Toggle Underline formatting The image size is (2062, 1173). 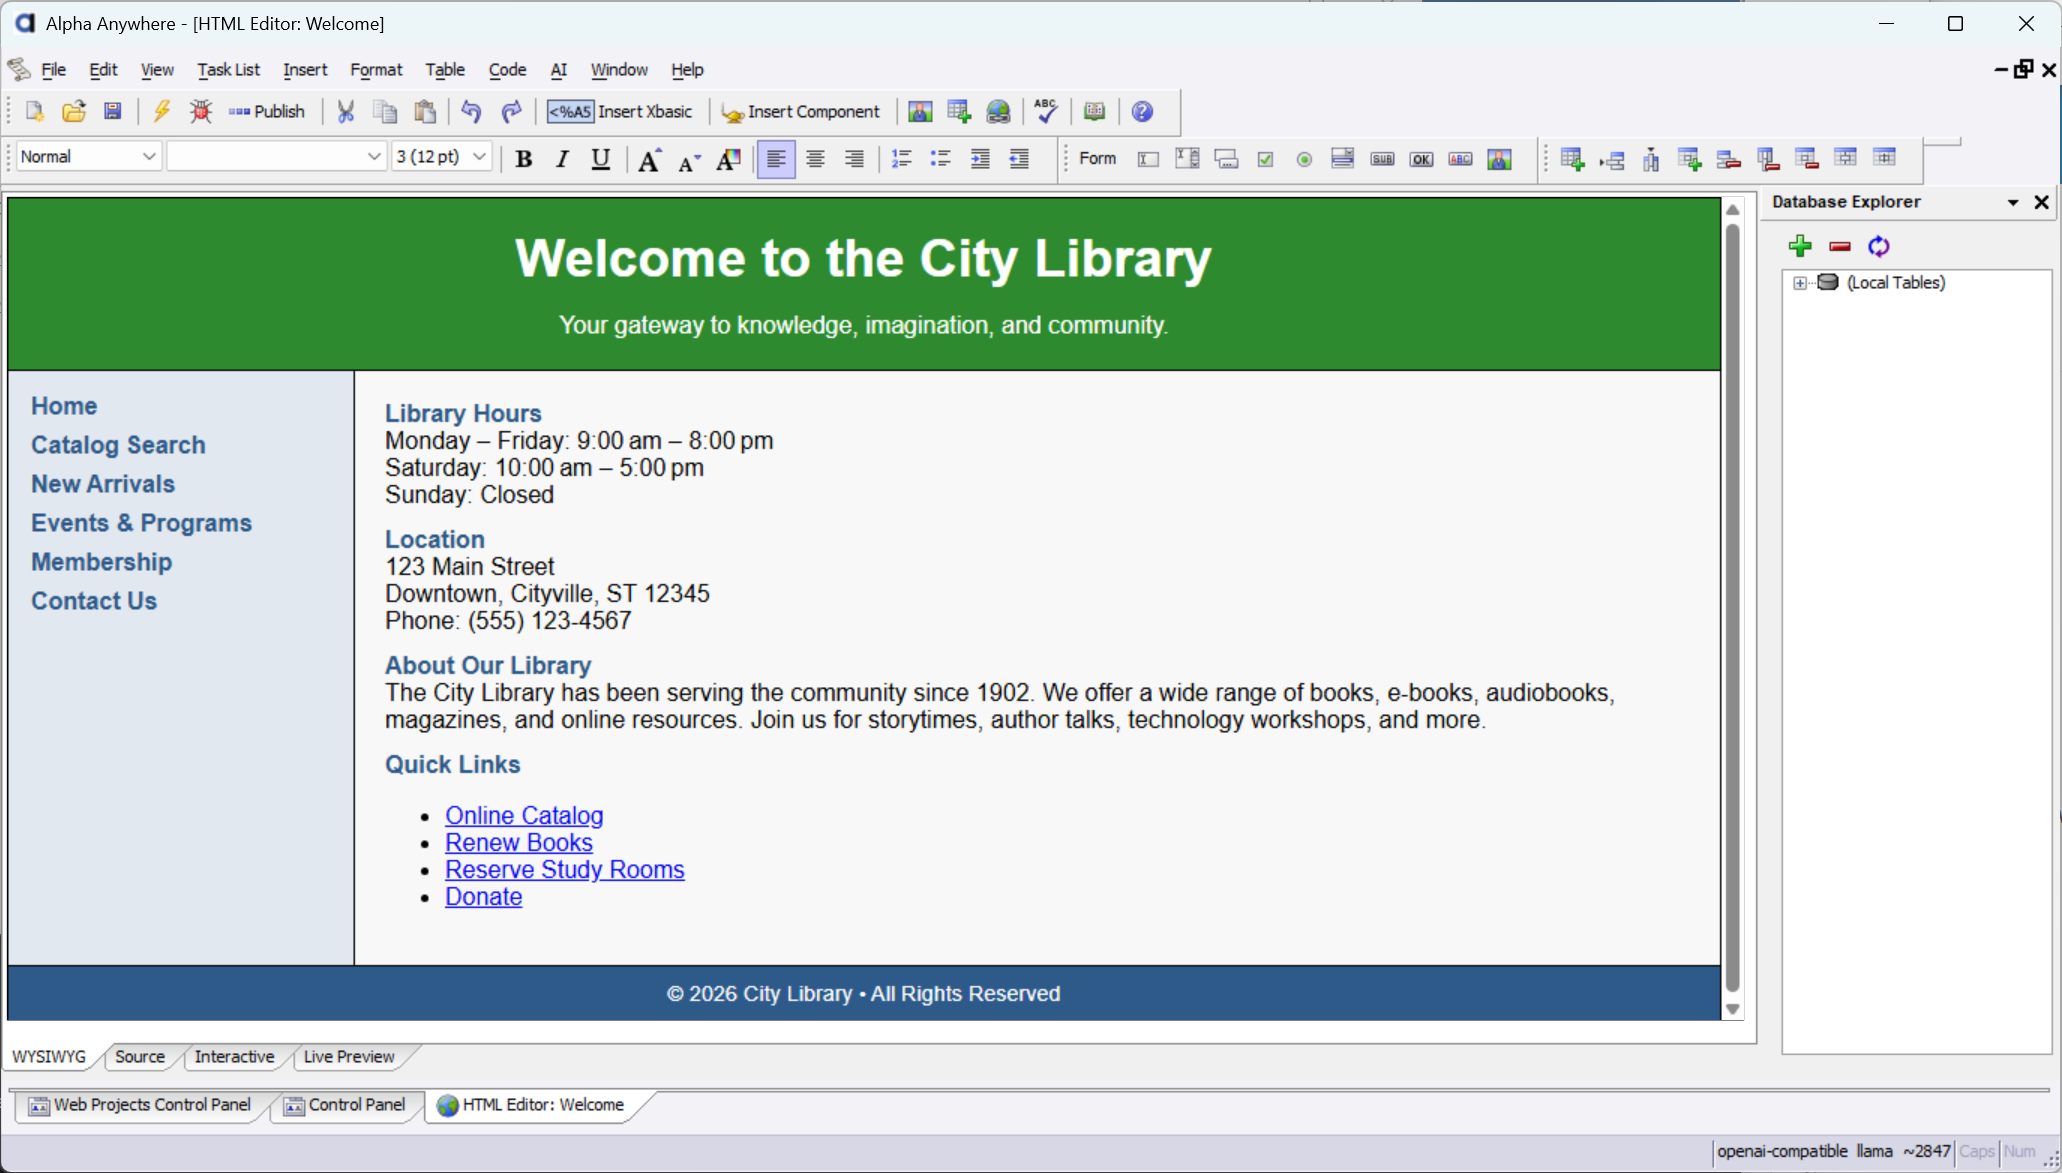(x=601, y=159)
